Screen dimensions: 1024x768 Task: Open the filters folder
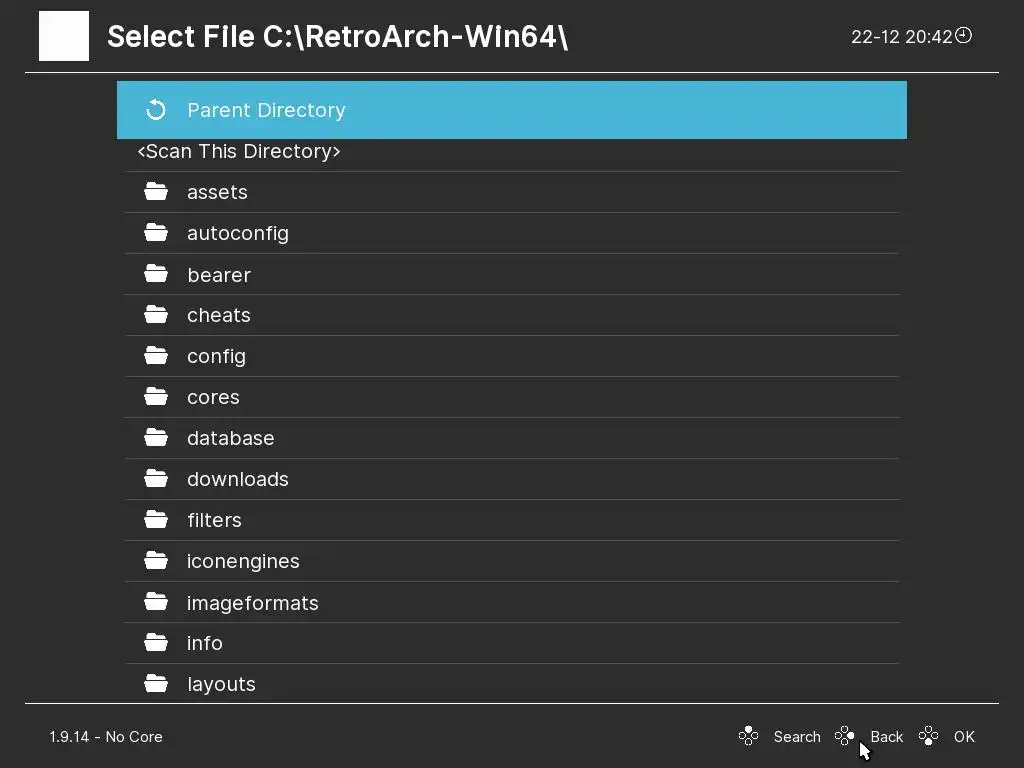coord(512,520)
